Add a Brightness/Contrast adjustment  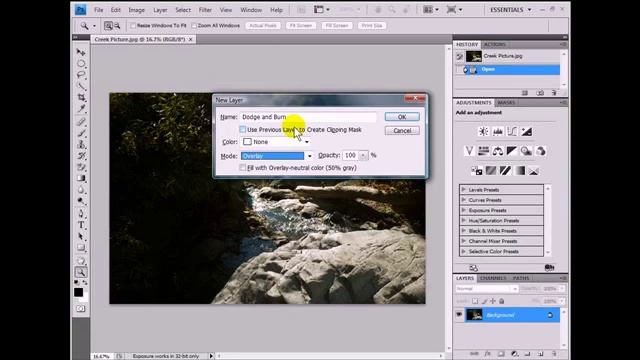(483, 131)
